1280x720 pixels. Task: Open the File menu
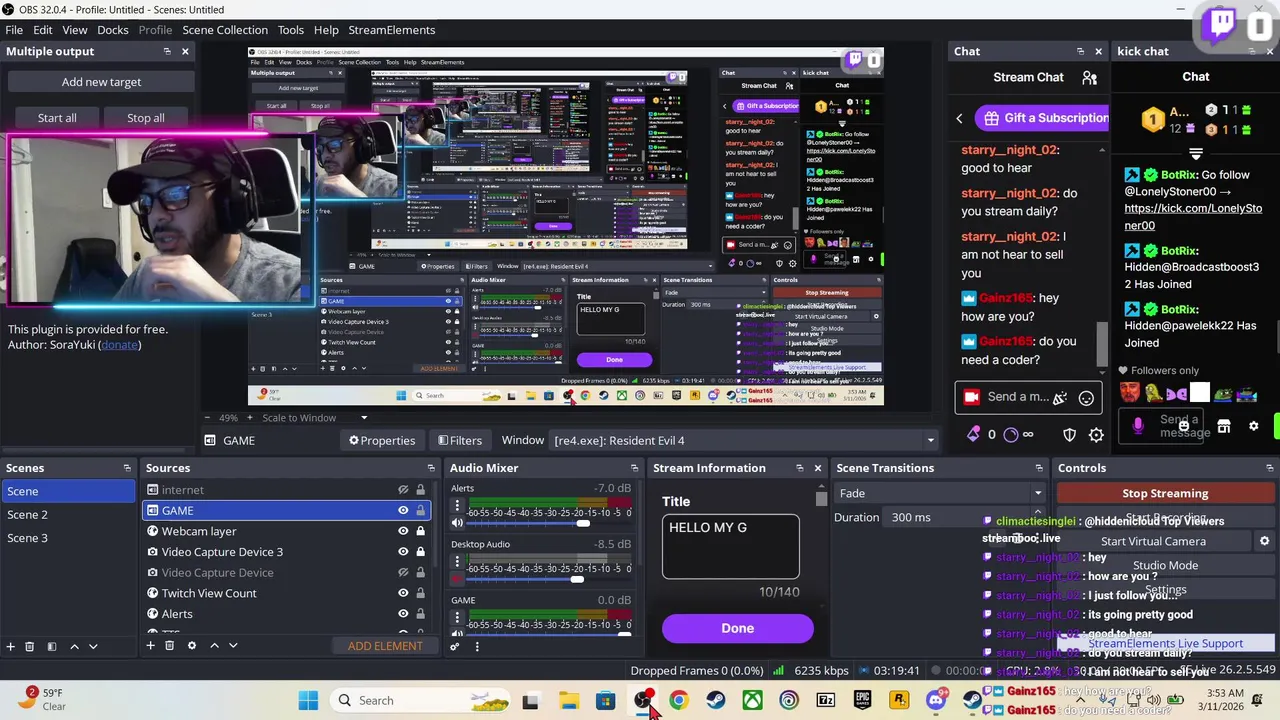click(14, 30)
